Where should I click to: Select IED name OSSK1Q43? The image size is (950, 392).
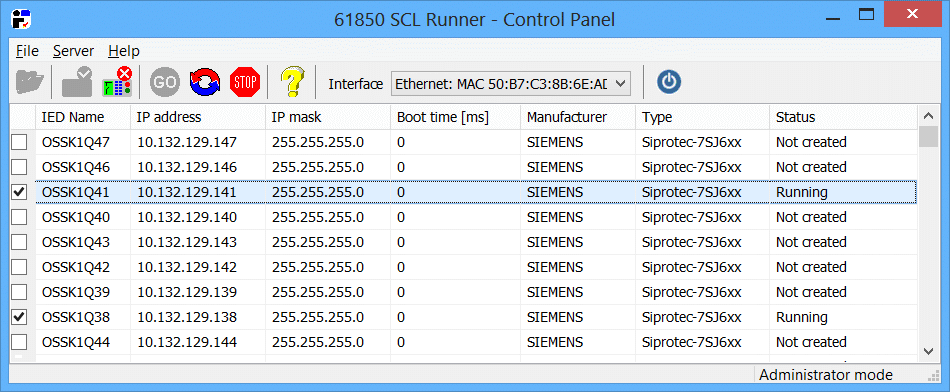click(76, 242)
